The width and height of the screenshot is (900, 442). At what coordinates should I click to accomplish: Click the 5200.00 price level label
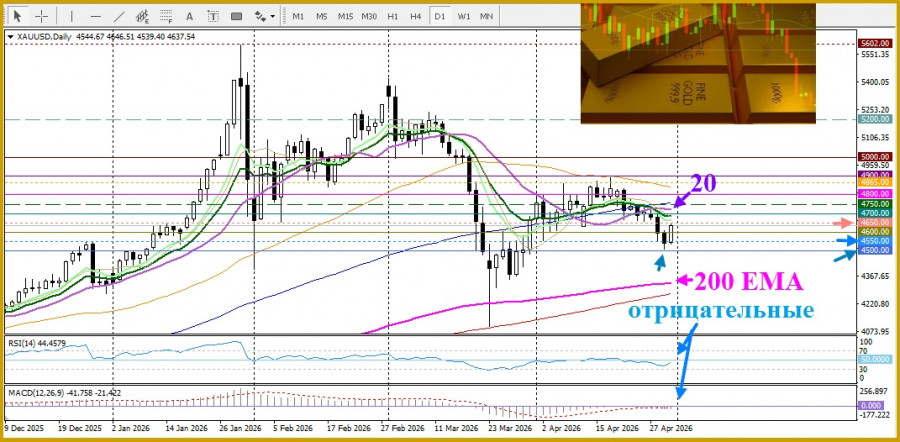point(875,119)
